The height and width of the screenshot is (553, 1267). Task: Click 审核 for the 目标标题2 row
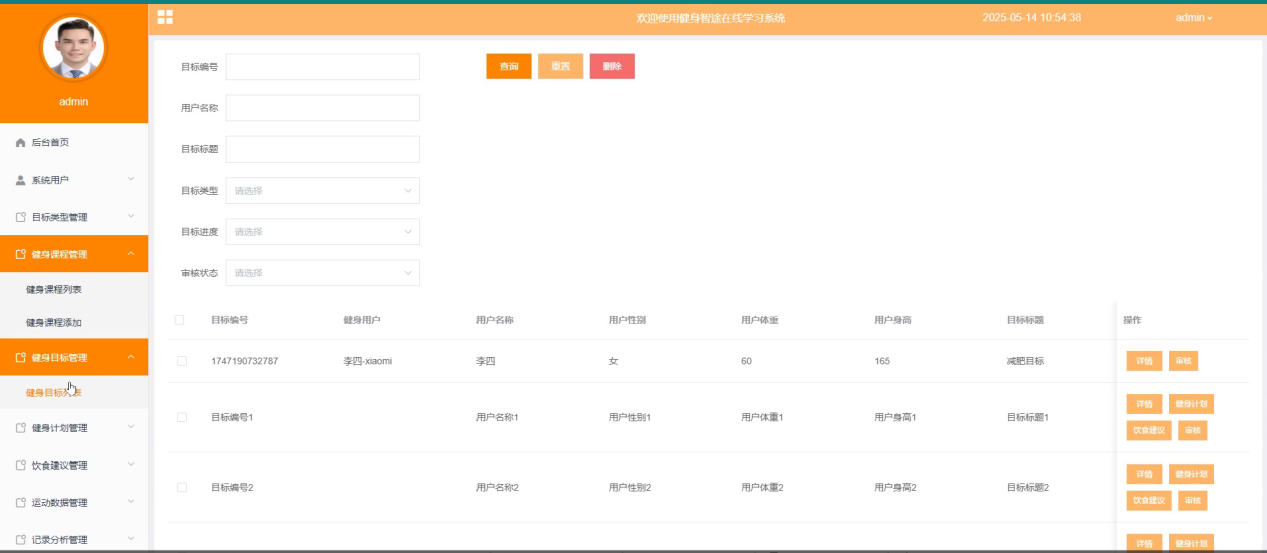(x=1193, y=500)
